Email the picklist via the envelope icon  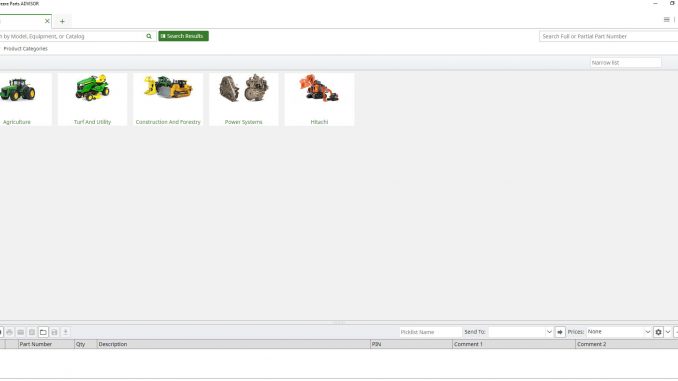pos(21,332)
